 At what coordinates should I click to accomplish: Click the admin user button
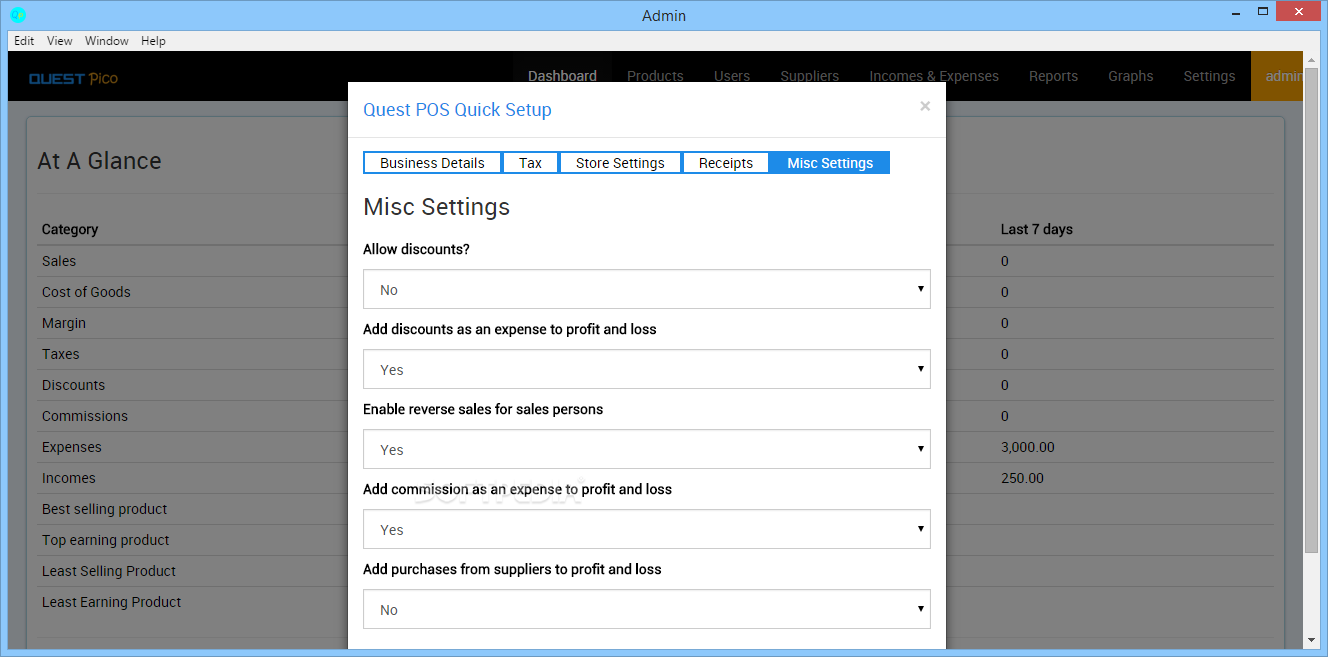[1278, 76]
